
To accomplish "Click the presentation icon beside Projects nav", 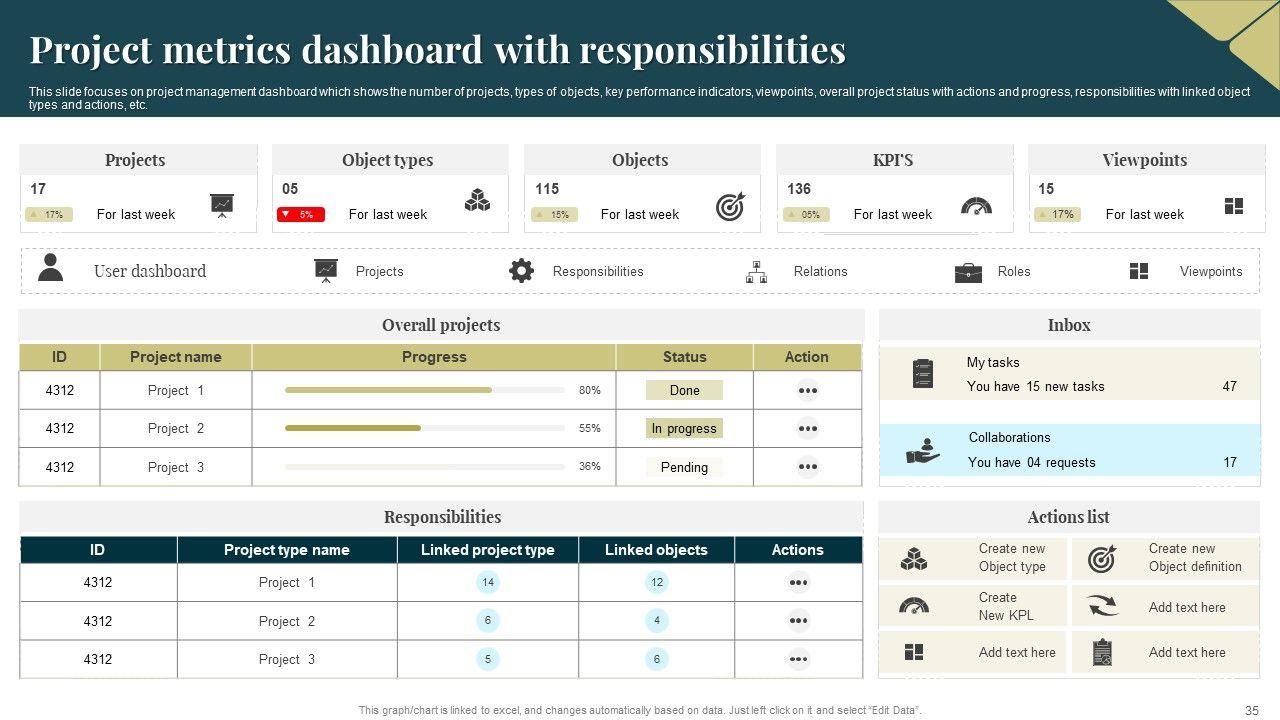I will [x=326, y=271].
